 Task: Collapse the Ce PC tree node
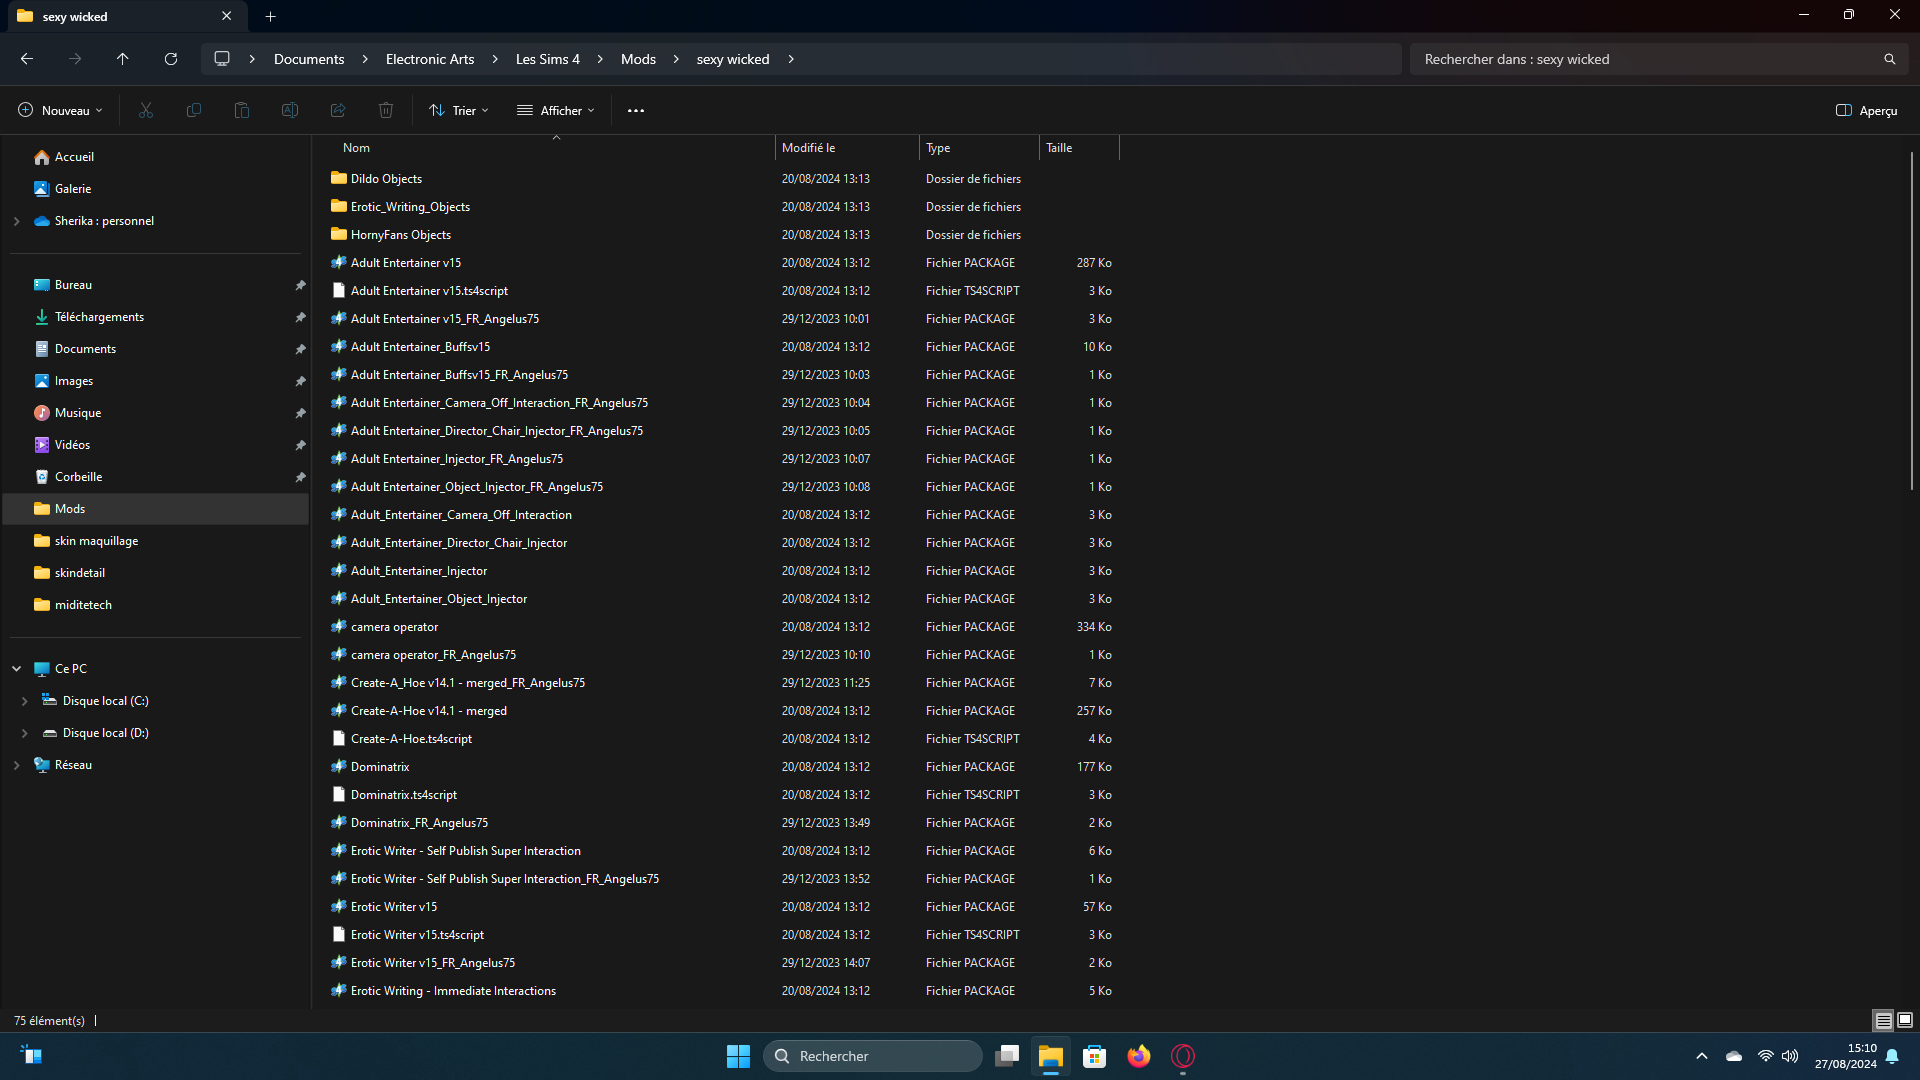click(17, 669)
